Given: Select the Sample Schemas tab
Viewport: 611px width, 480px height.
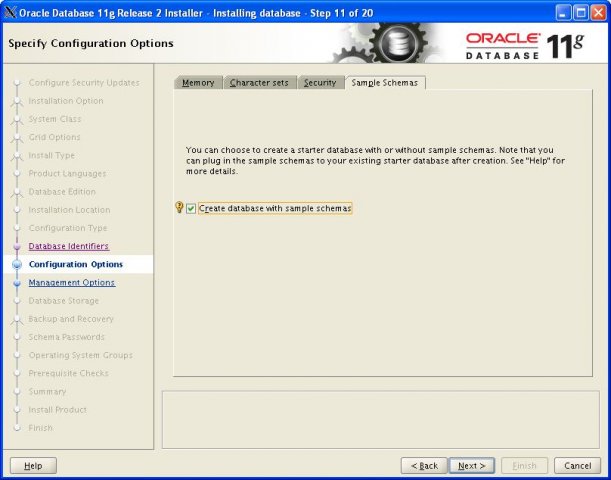Looking at the screenshot, I should click(x=385, y=83).
